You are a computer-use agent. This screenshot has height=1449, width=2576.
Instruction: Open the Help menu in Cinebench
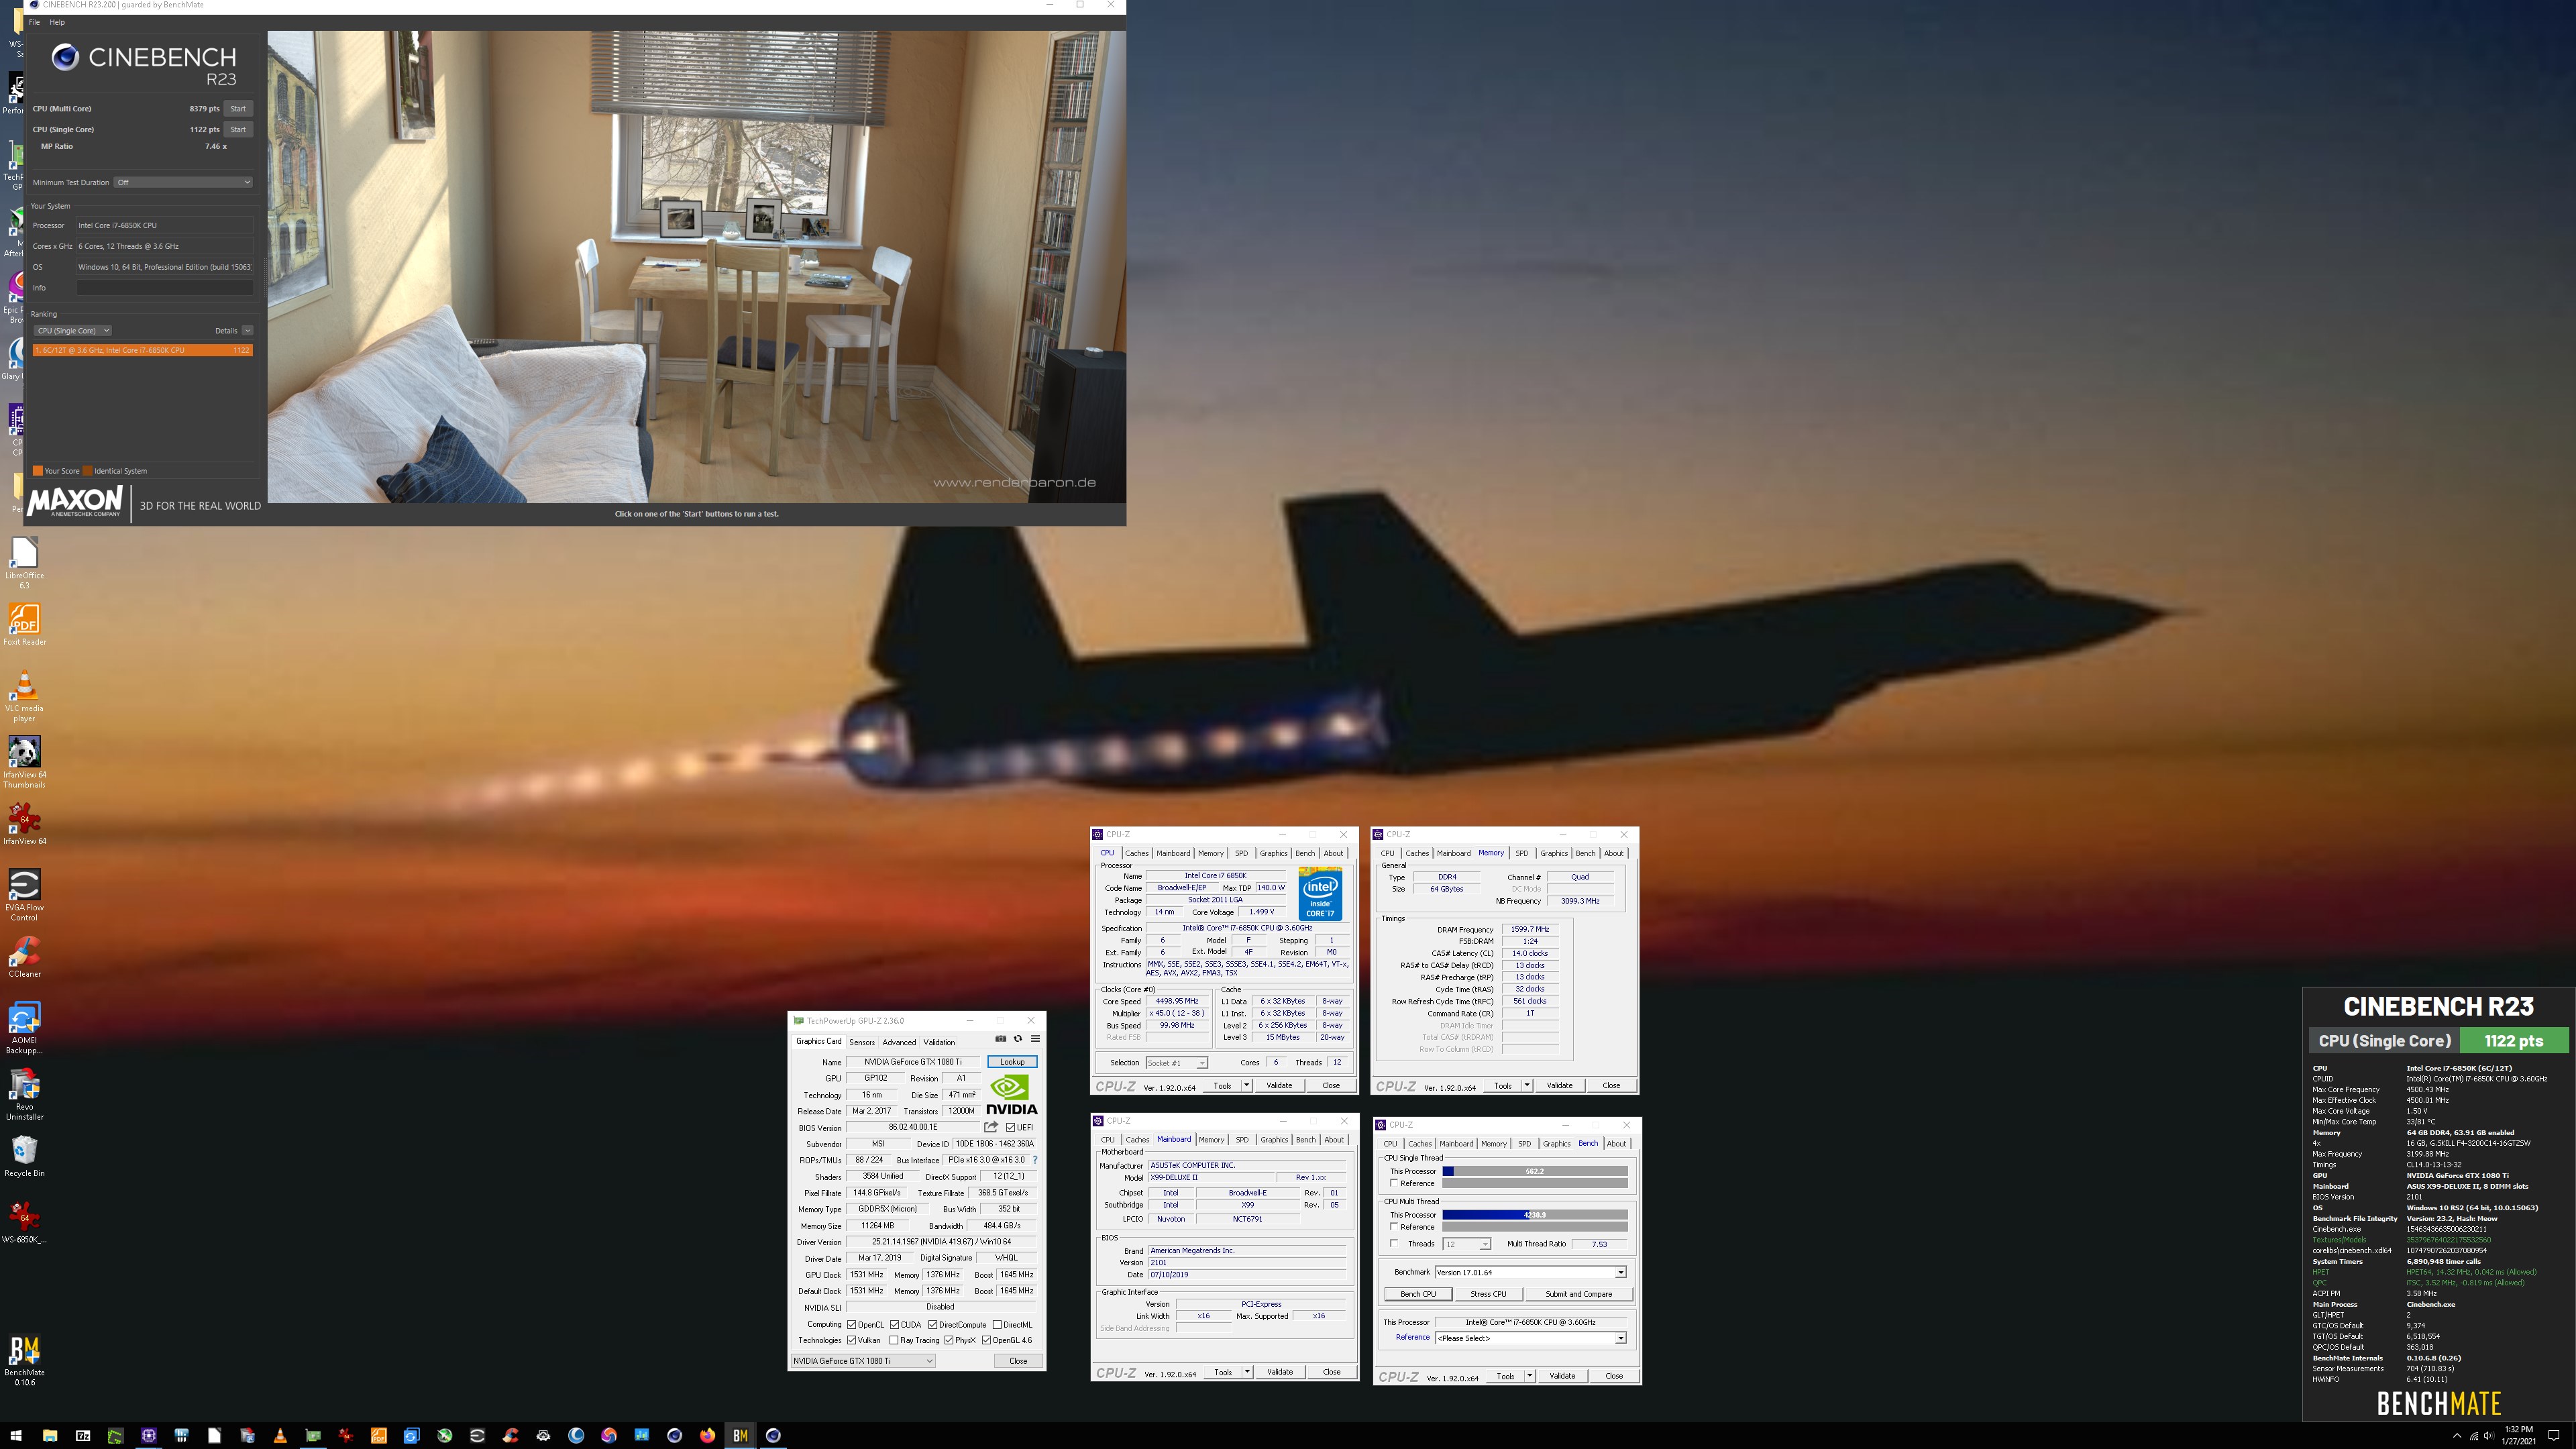tap(57, 22)
